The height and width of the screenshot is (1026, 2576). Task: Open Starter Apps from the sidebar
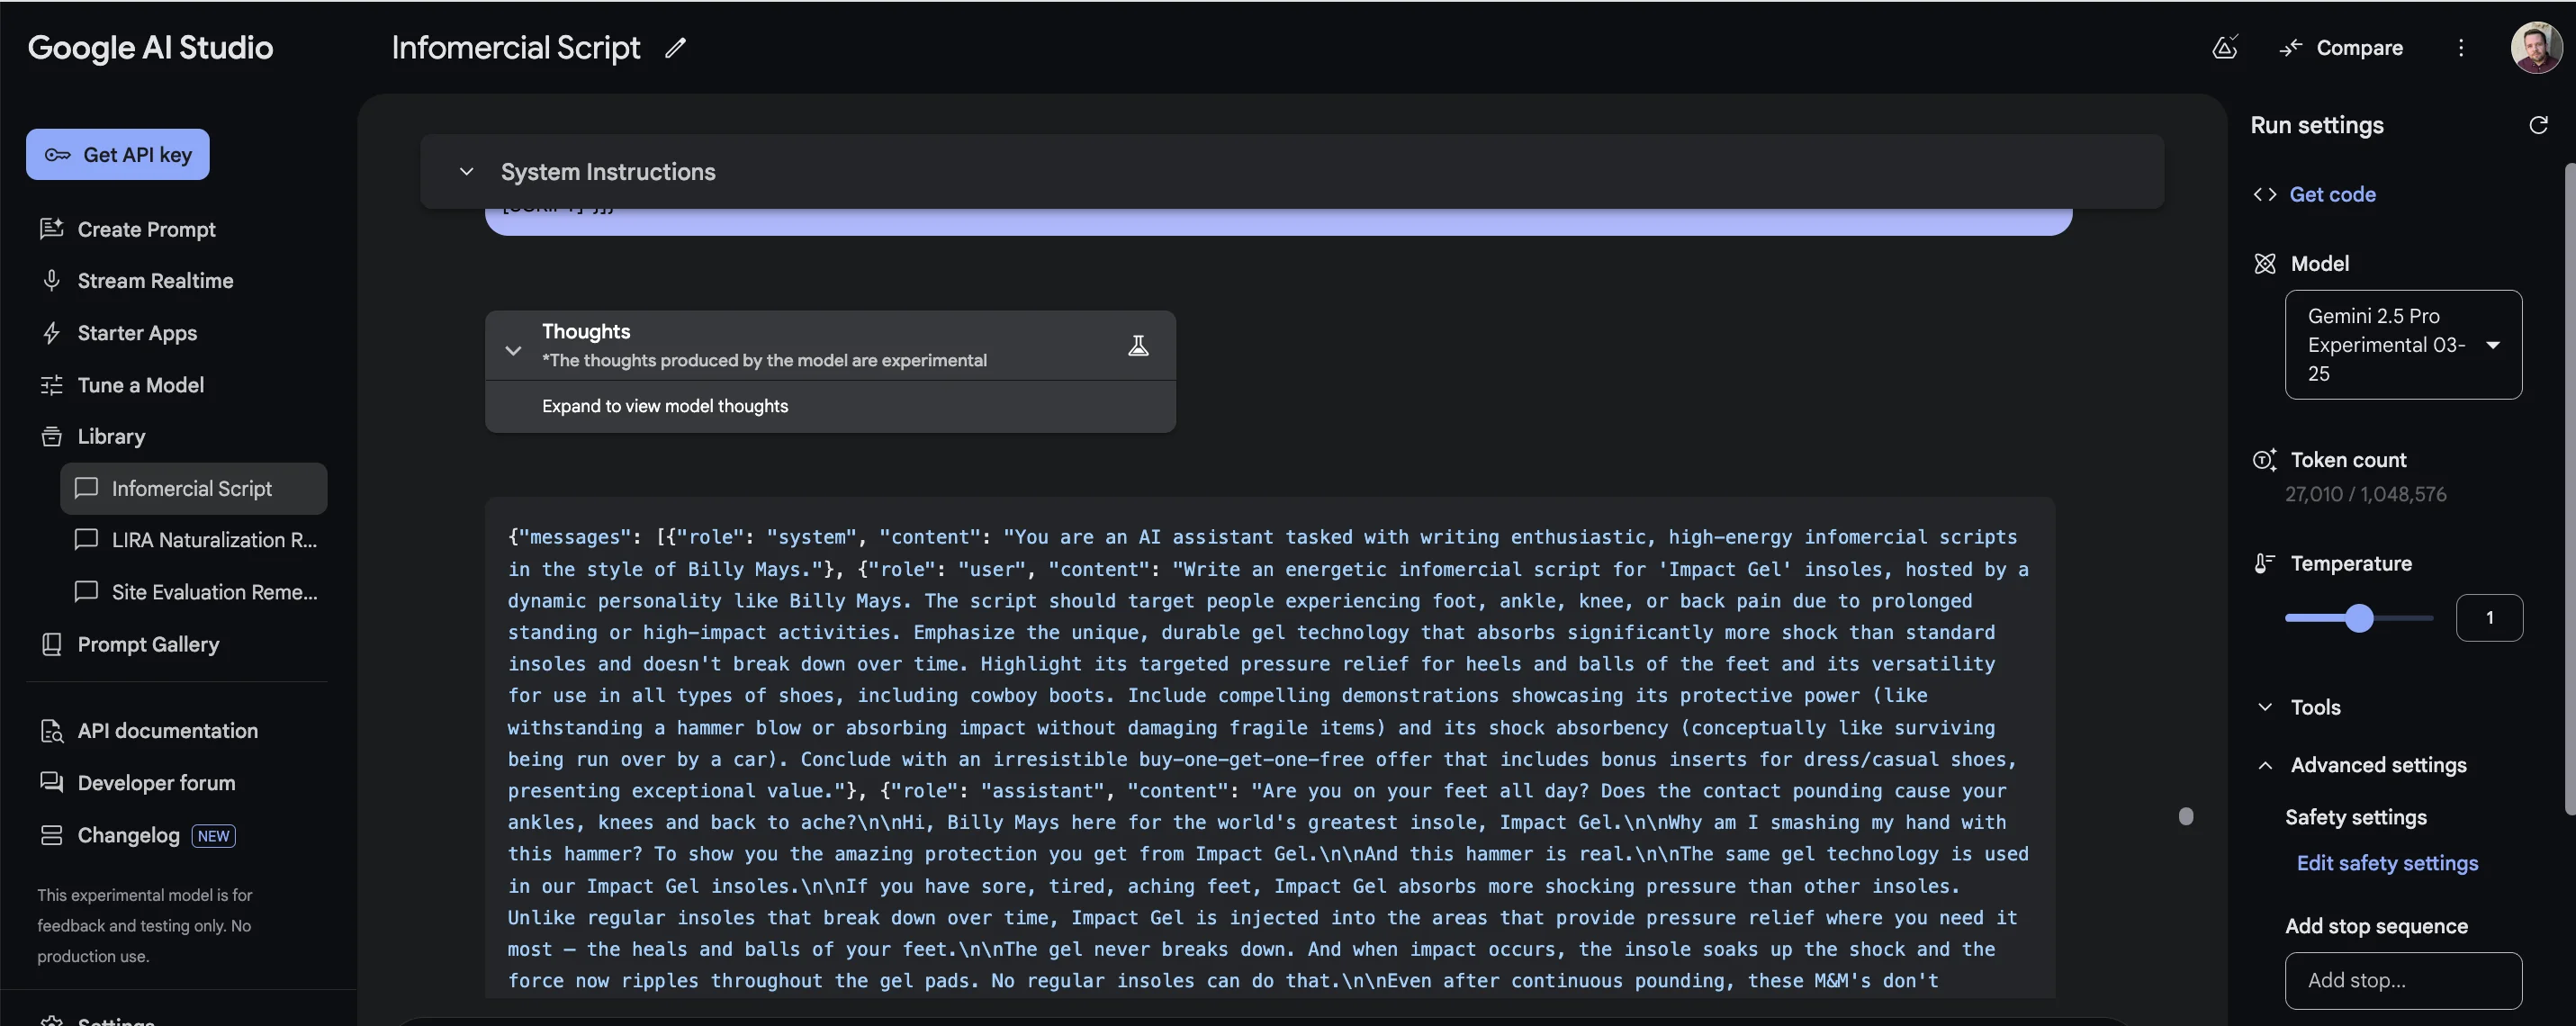pos(137,333)
